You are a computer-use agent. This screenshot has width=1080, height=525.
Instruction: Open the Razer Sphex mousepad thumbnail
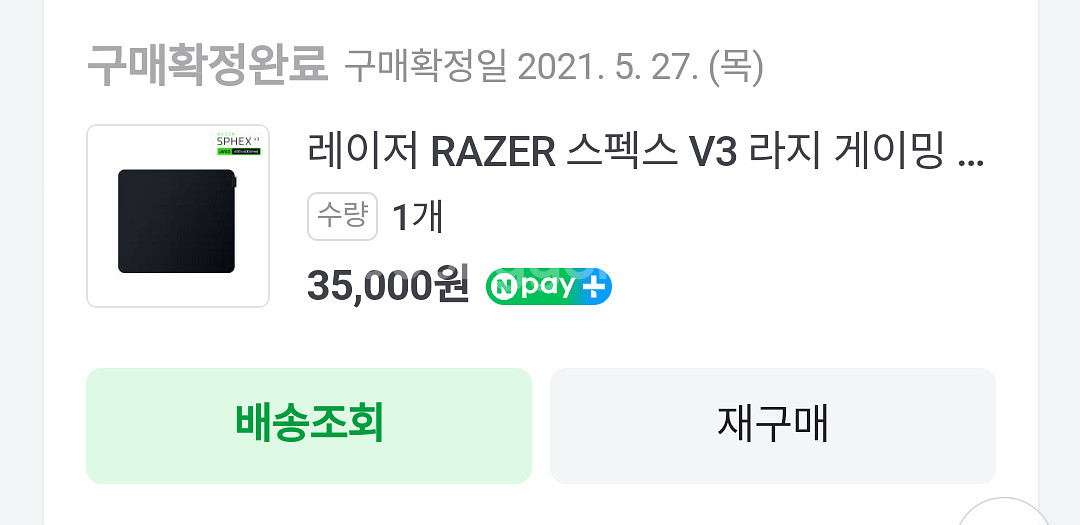178,216
